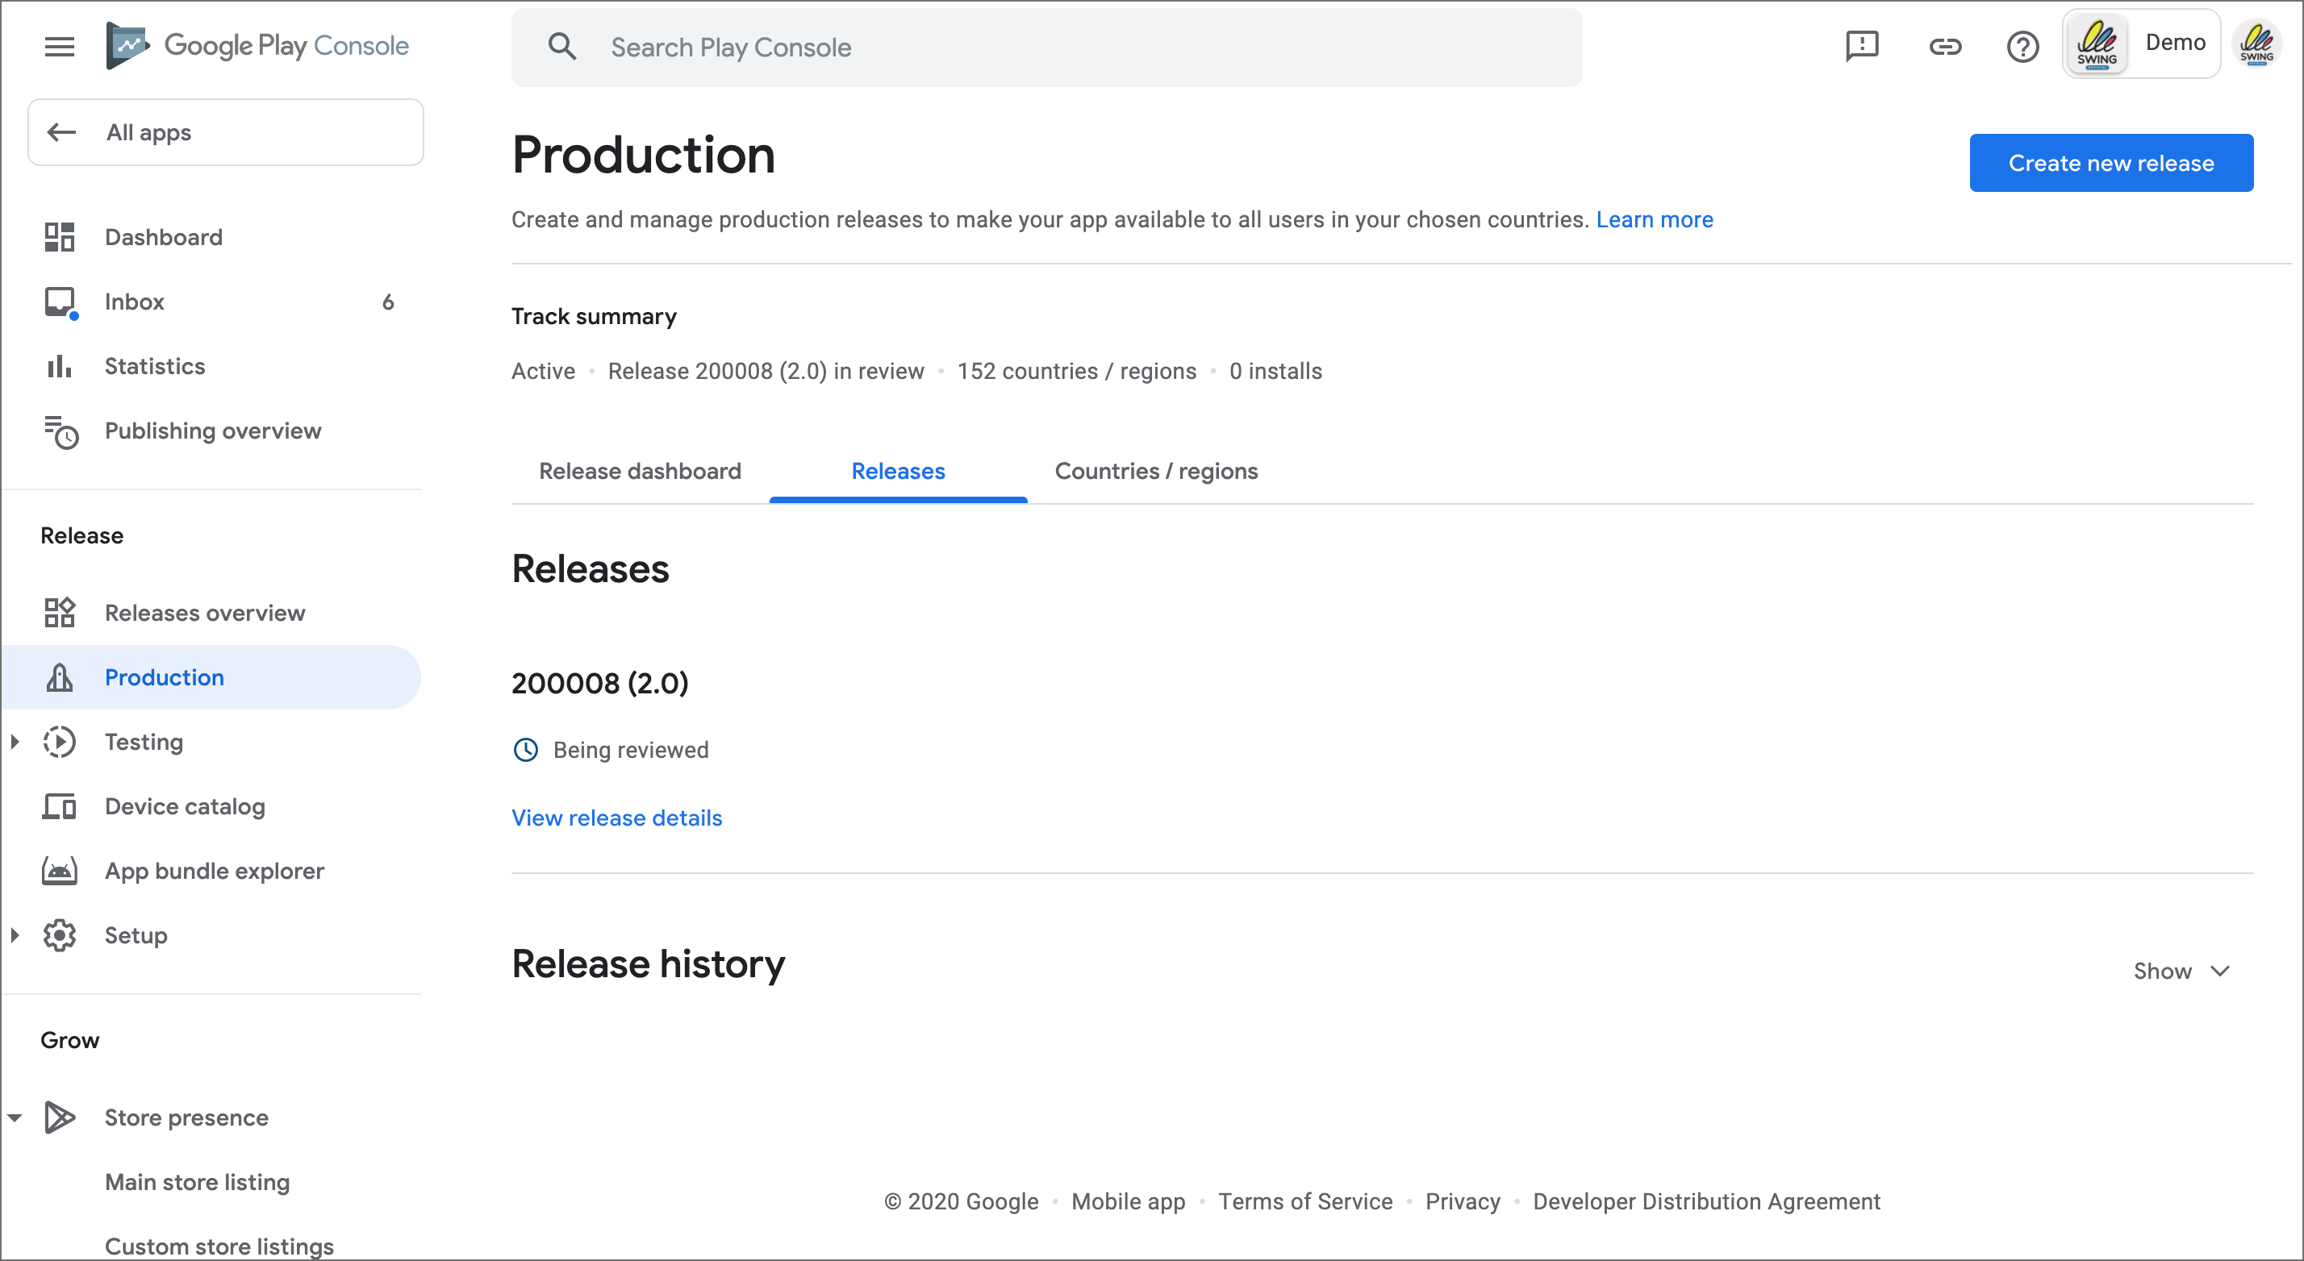Viewport: 2304px width, 1261px height.
Task: Collapse the Store presence section
Action: (15, 1118)
